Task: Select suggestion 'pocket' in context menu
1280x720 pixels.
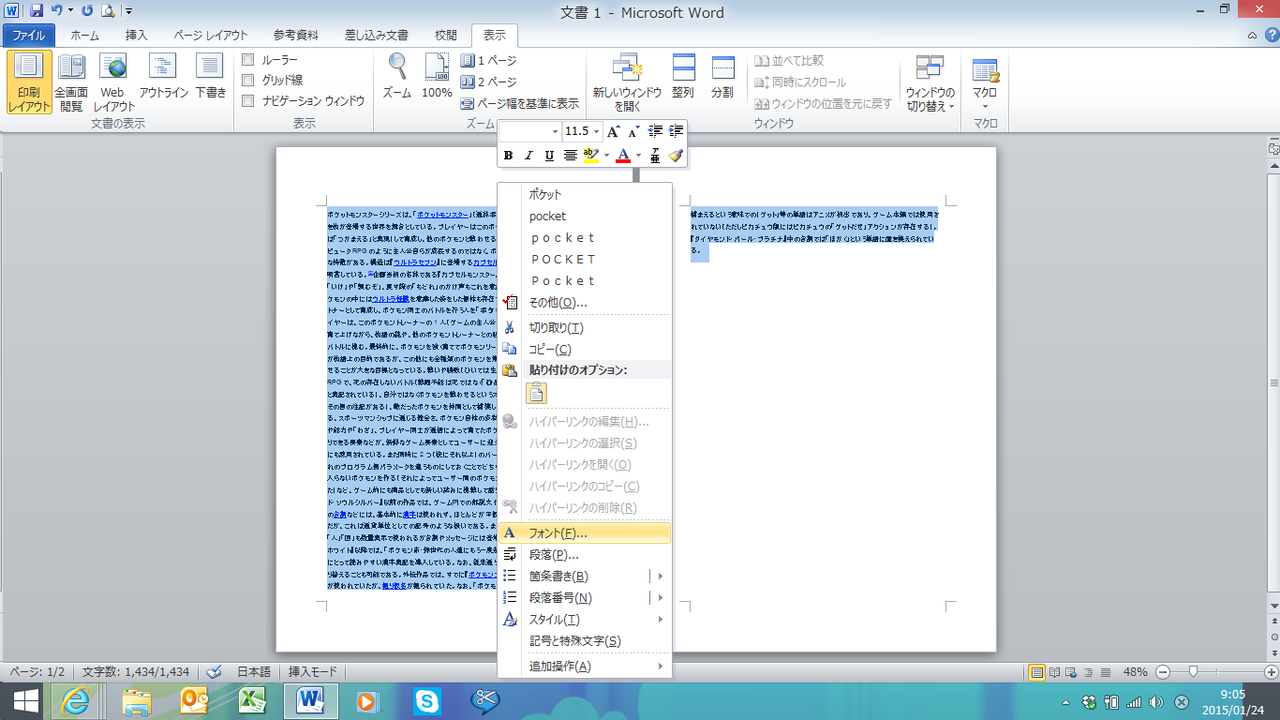Action: [585, 216]
